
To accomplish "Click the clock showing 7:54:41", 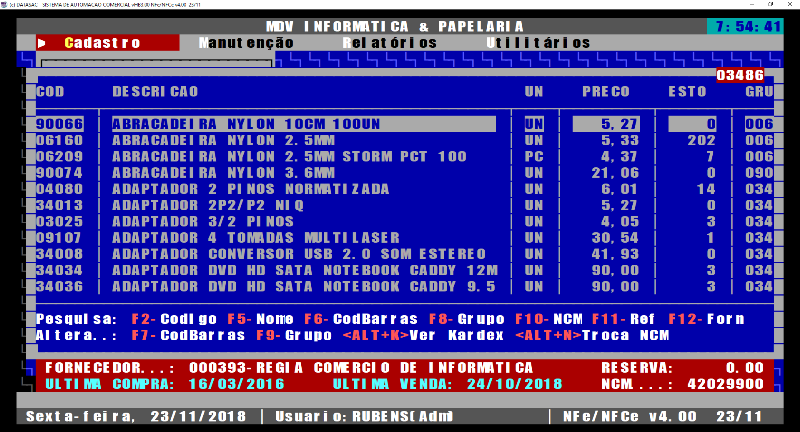I will (745, 27).
